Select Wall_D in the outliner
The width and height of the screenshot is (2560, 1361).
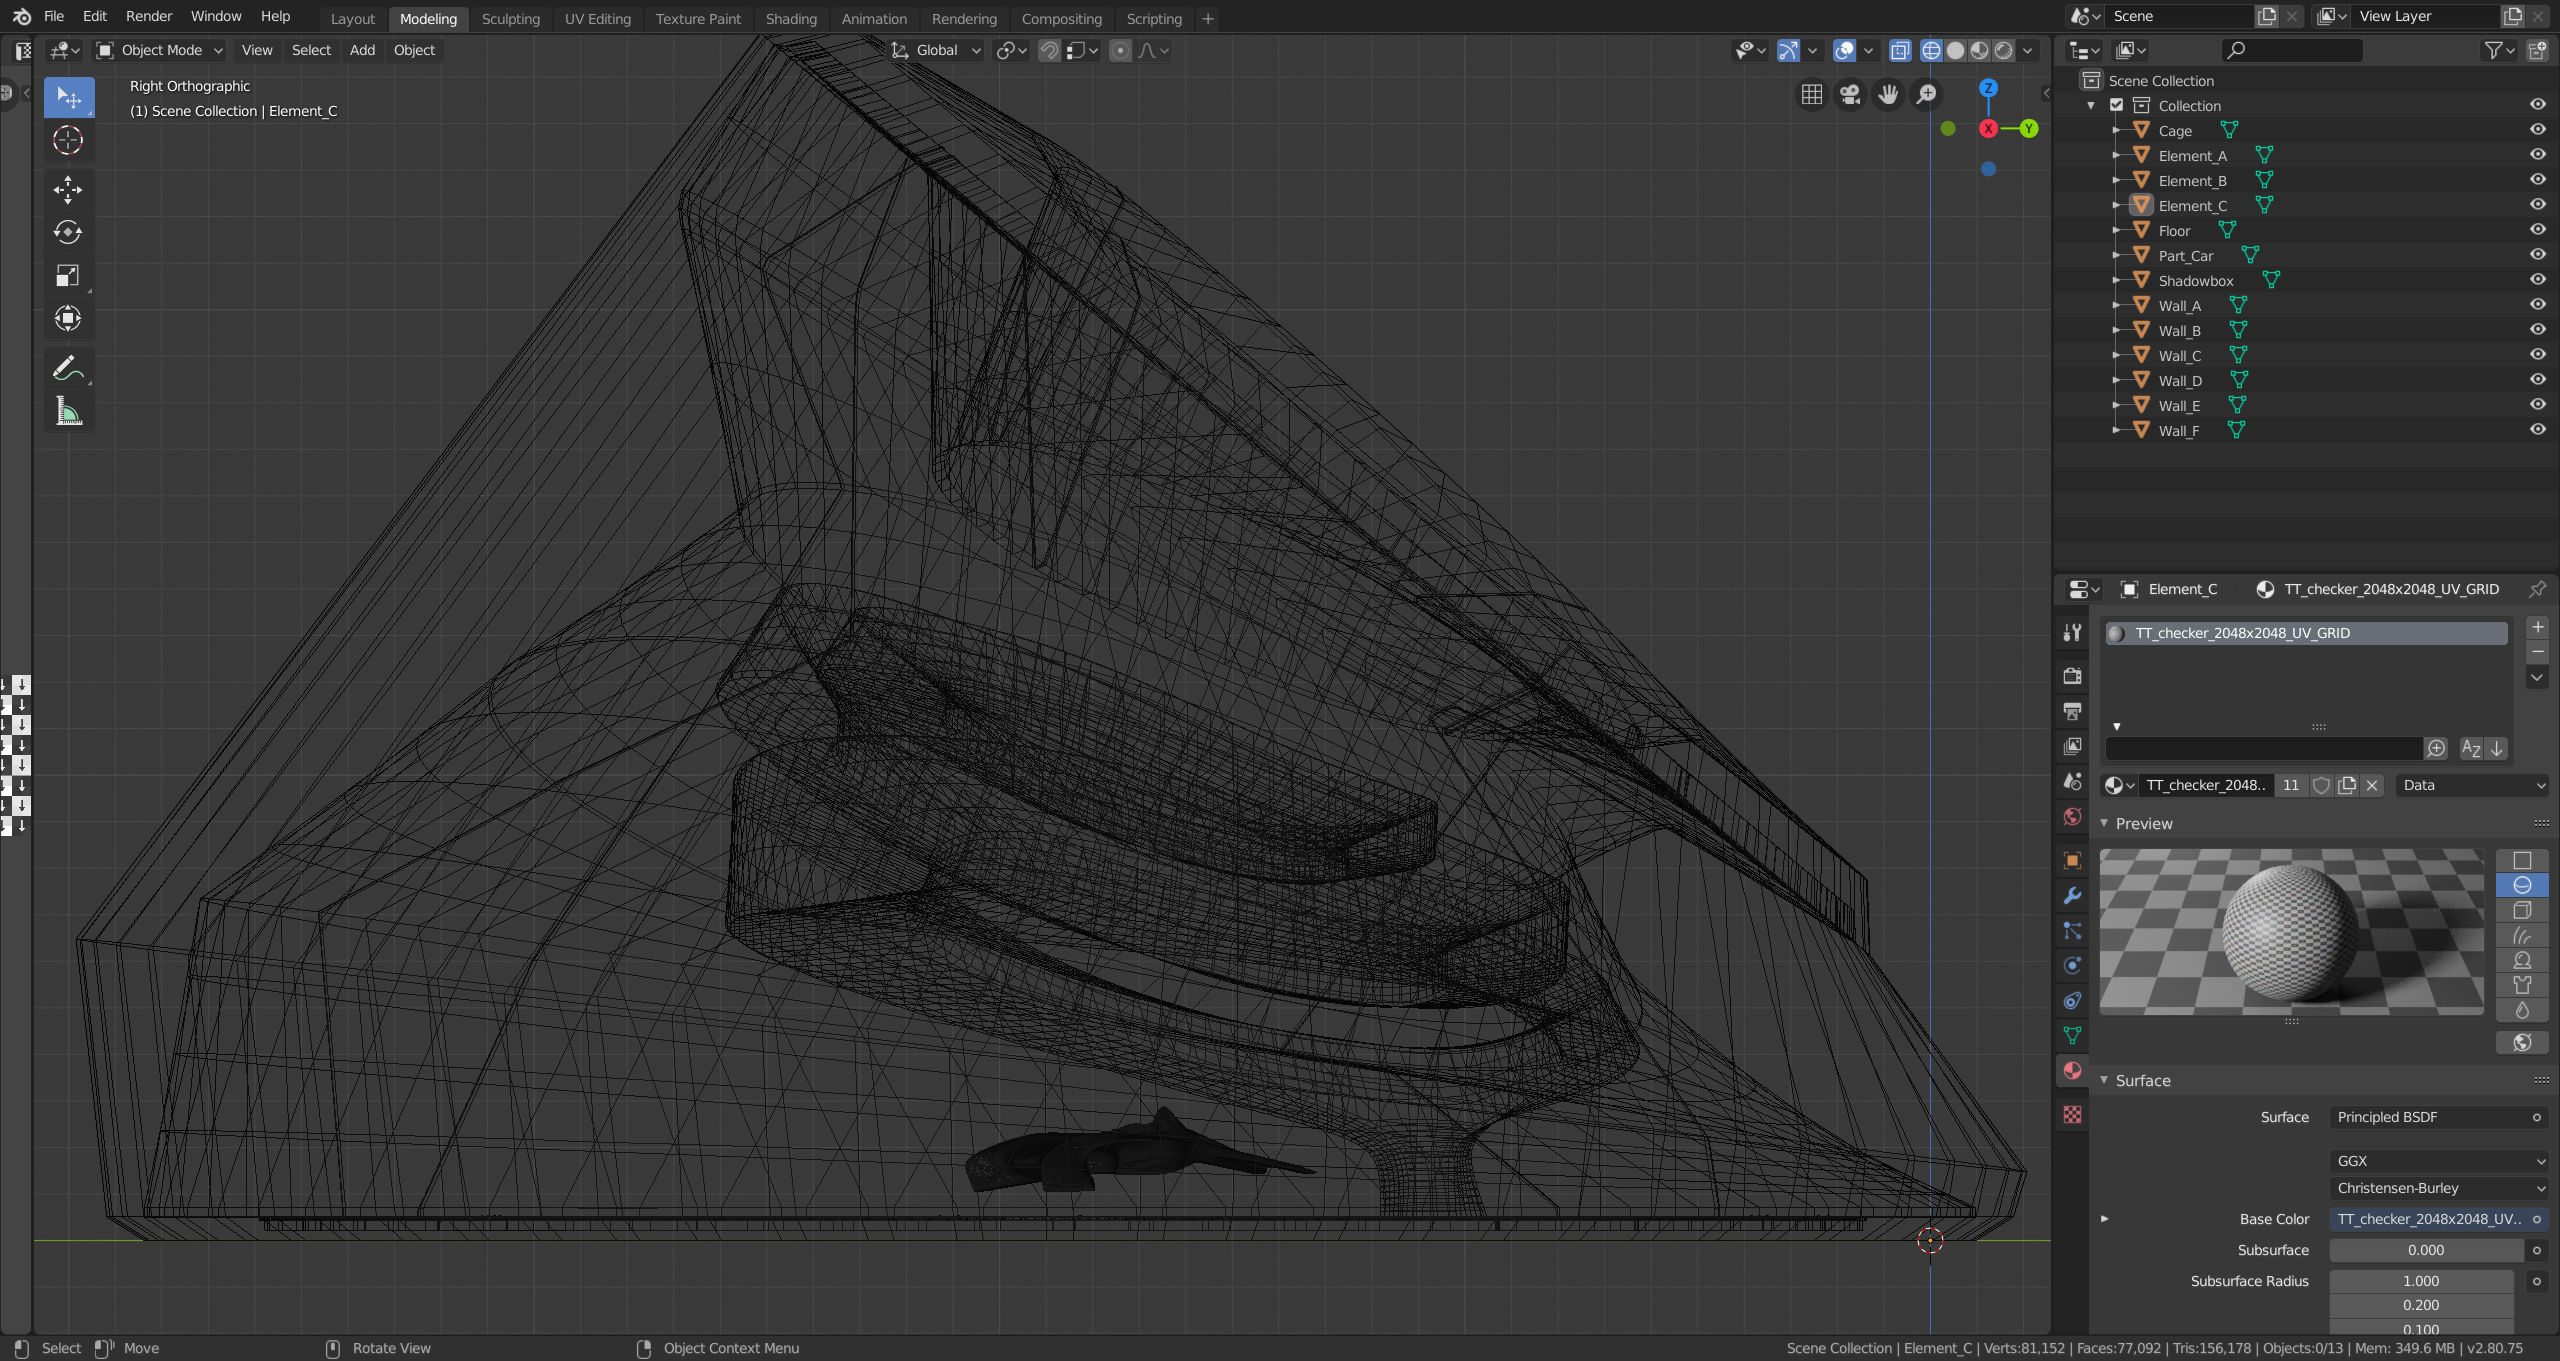pyautogui.click(x=2179, y=380)
